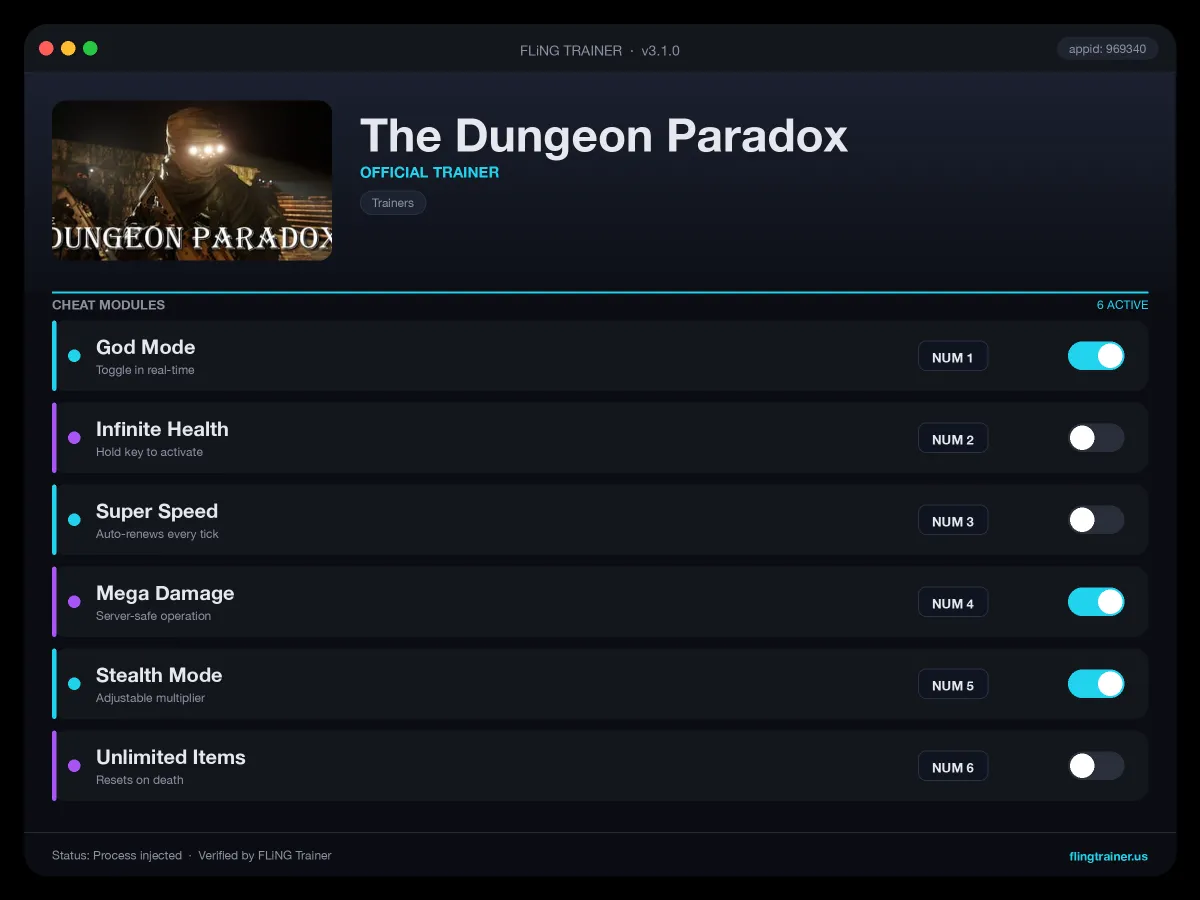Click the appid: 969340 badge
This screenshot has width=1200, height=900.
tap(1107, 49)
